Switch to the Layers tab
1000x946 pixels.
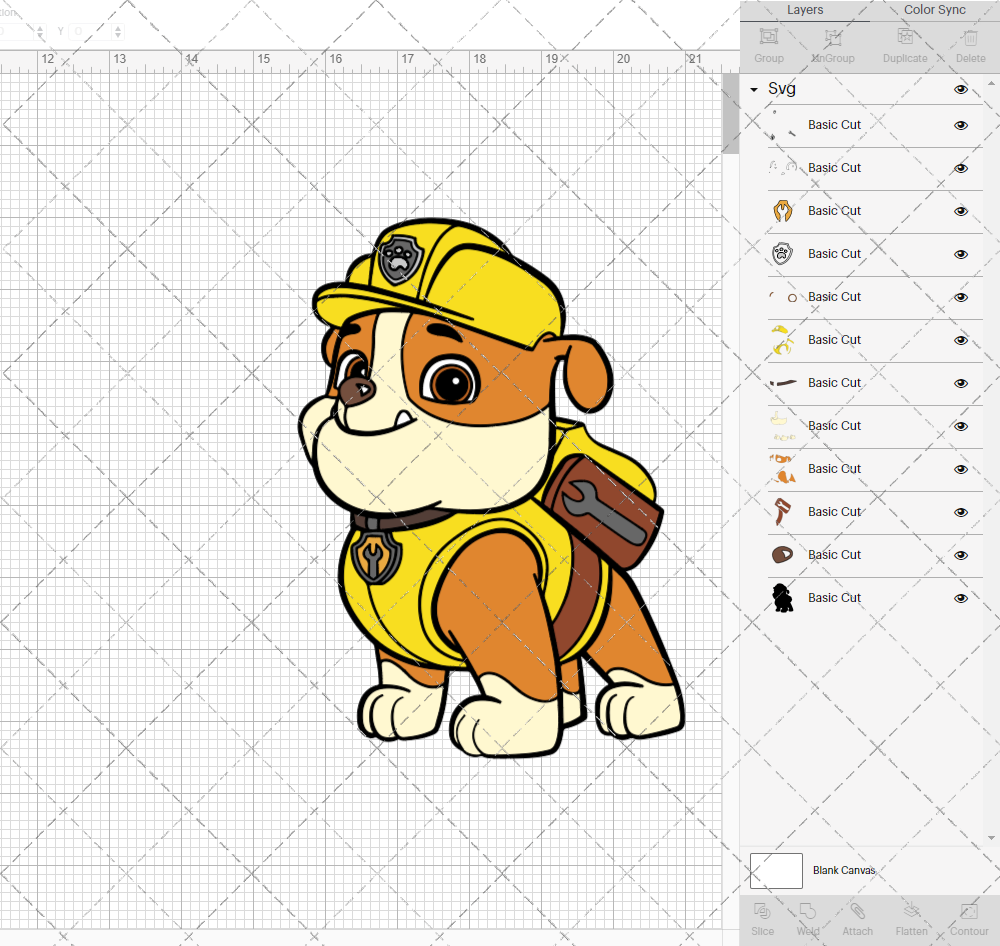805,10
